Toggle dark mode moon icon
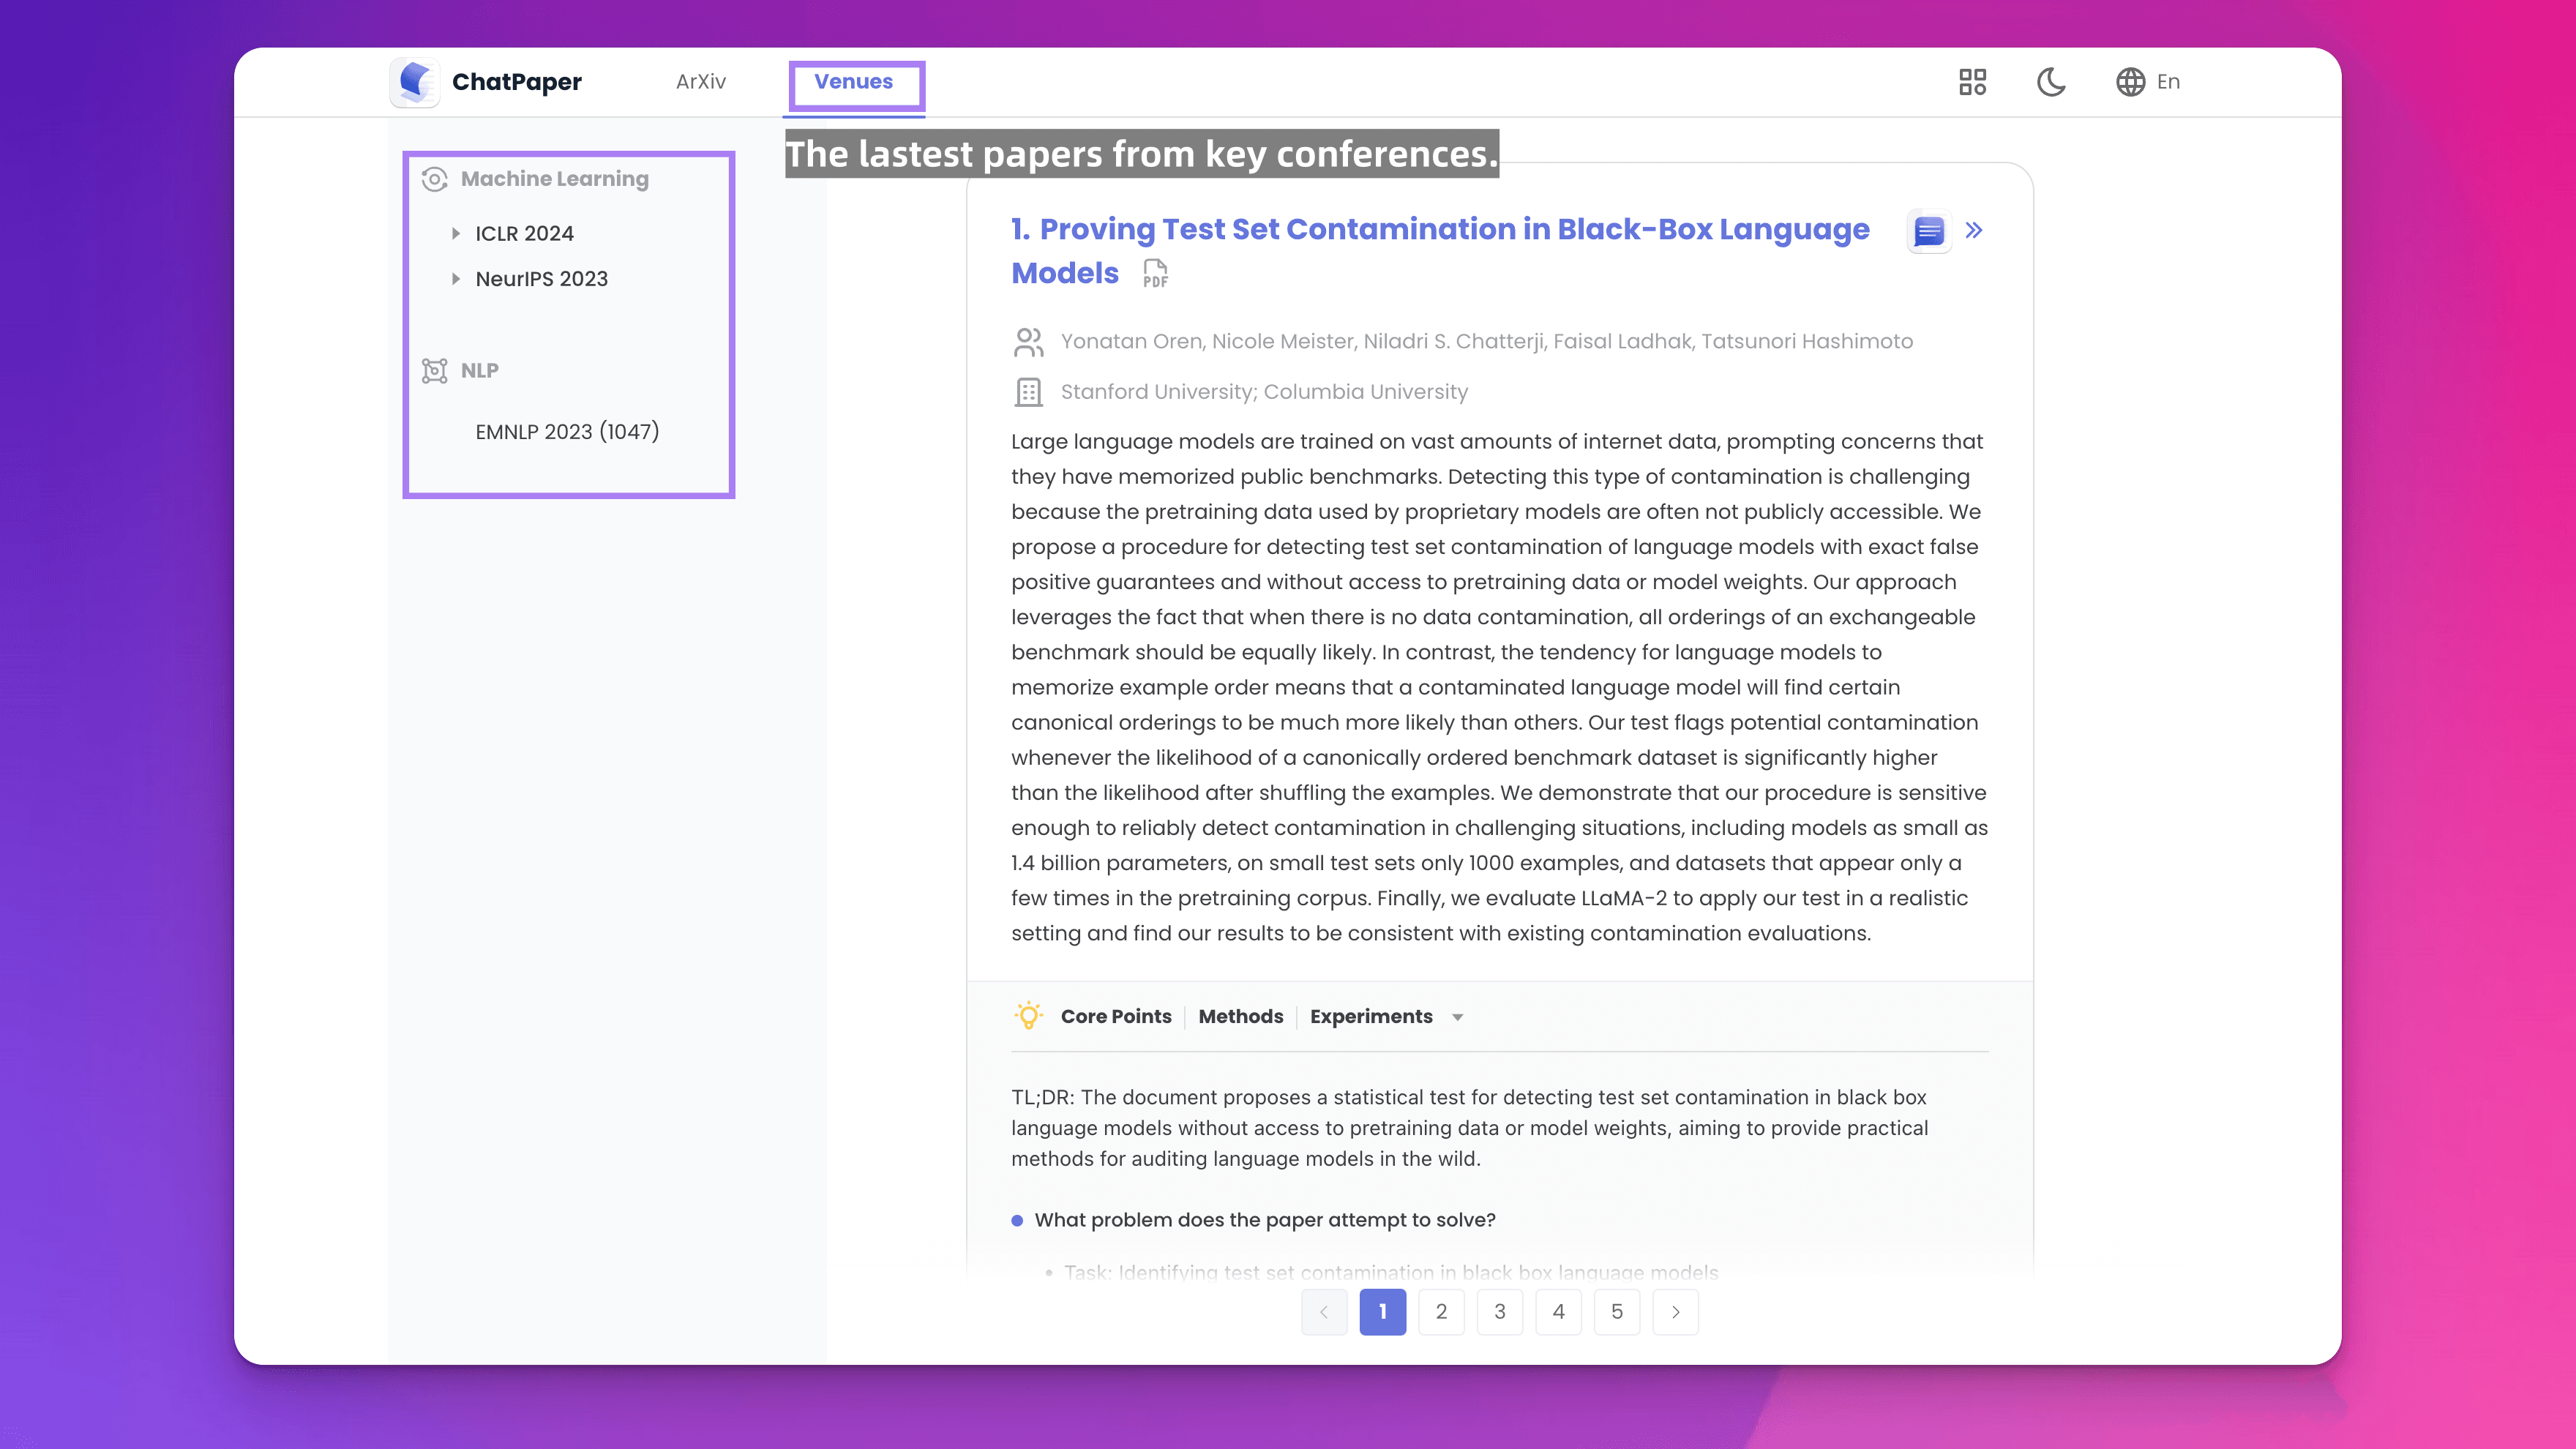Viewport: 2576px width, 1449px height. [x=2051, y=82]
